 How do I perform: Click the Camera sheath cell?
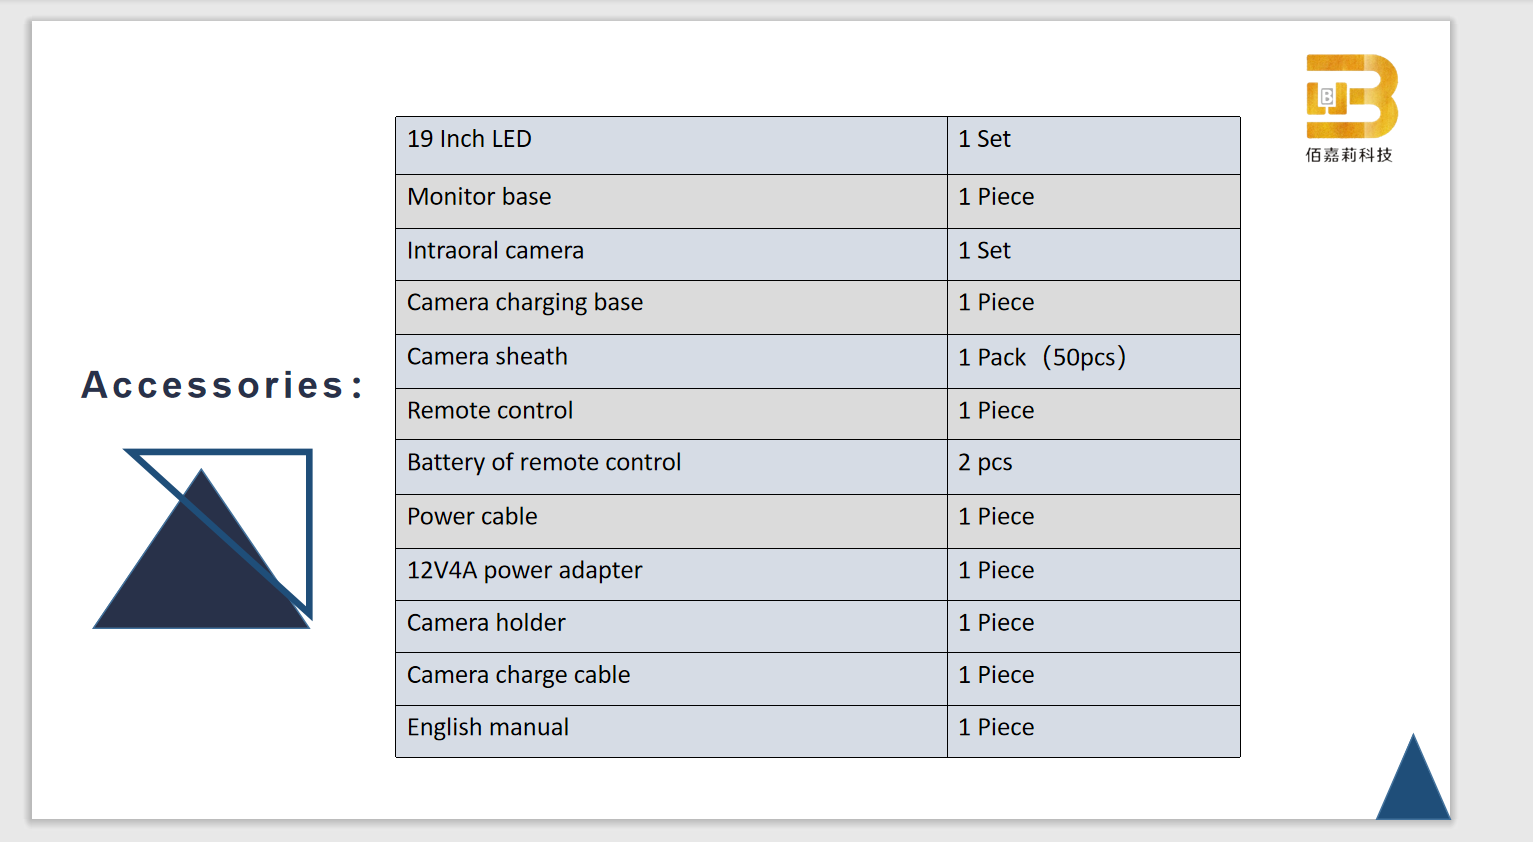(671, 362)
